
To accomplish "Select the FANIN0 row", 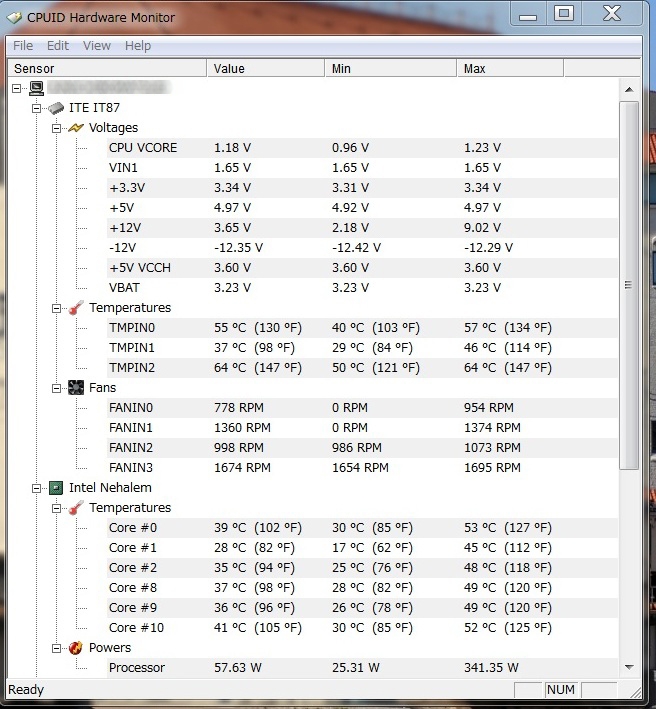I will (362, 408).
